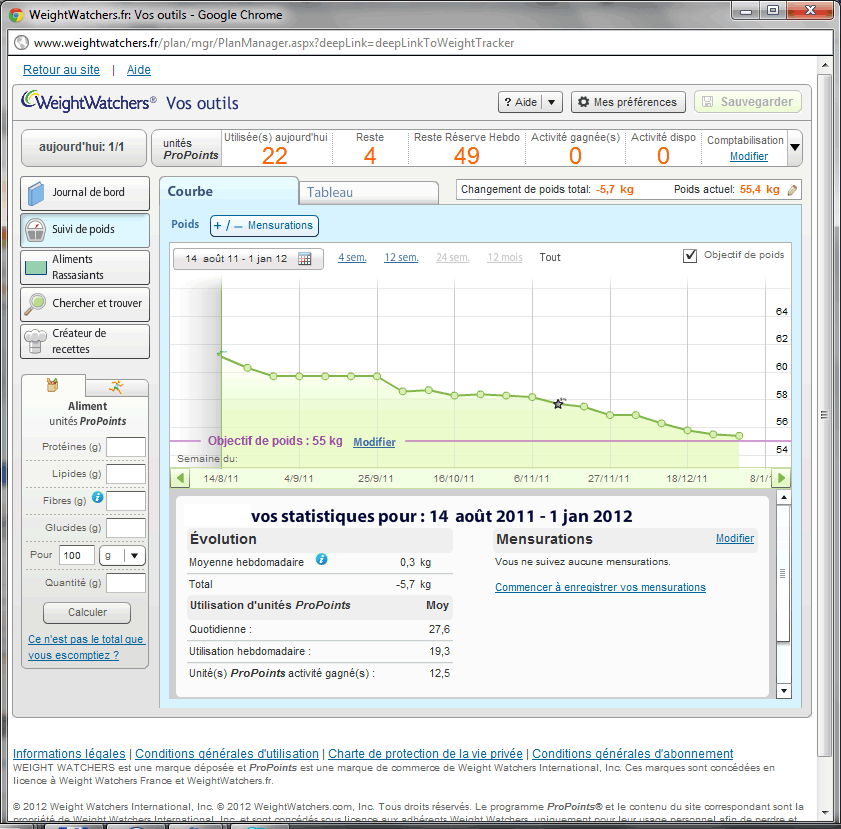Open Informations légales link

coord(69,753)
